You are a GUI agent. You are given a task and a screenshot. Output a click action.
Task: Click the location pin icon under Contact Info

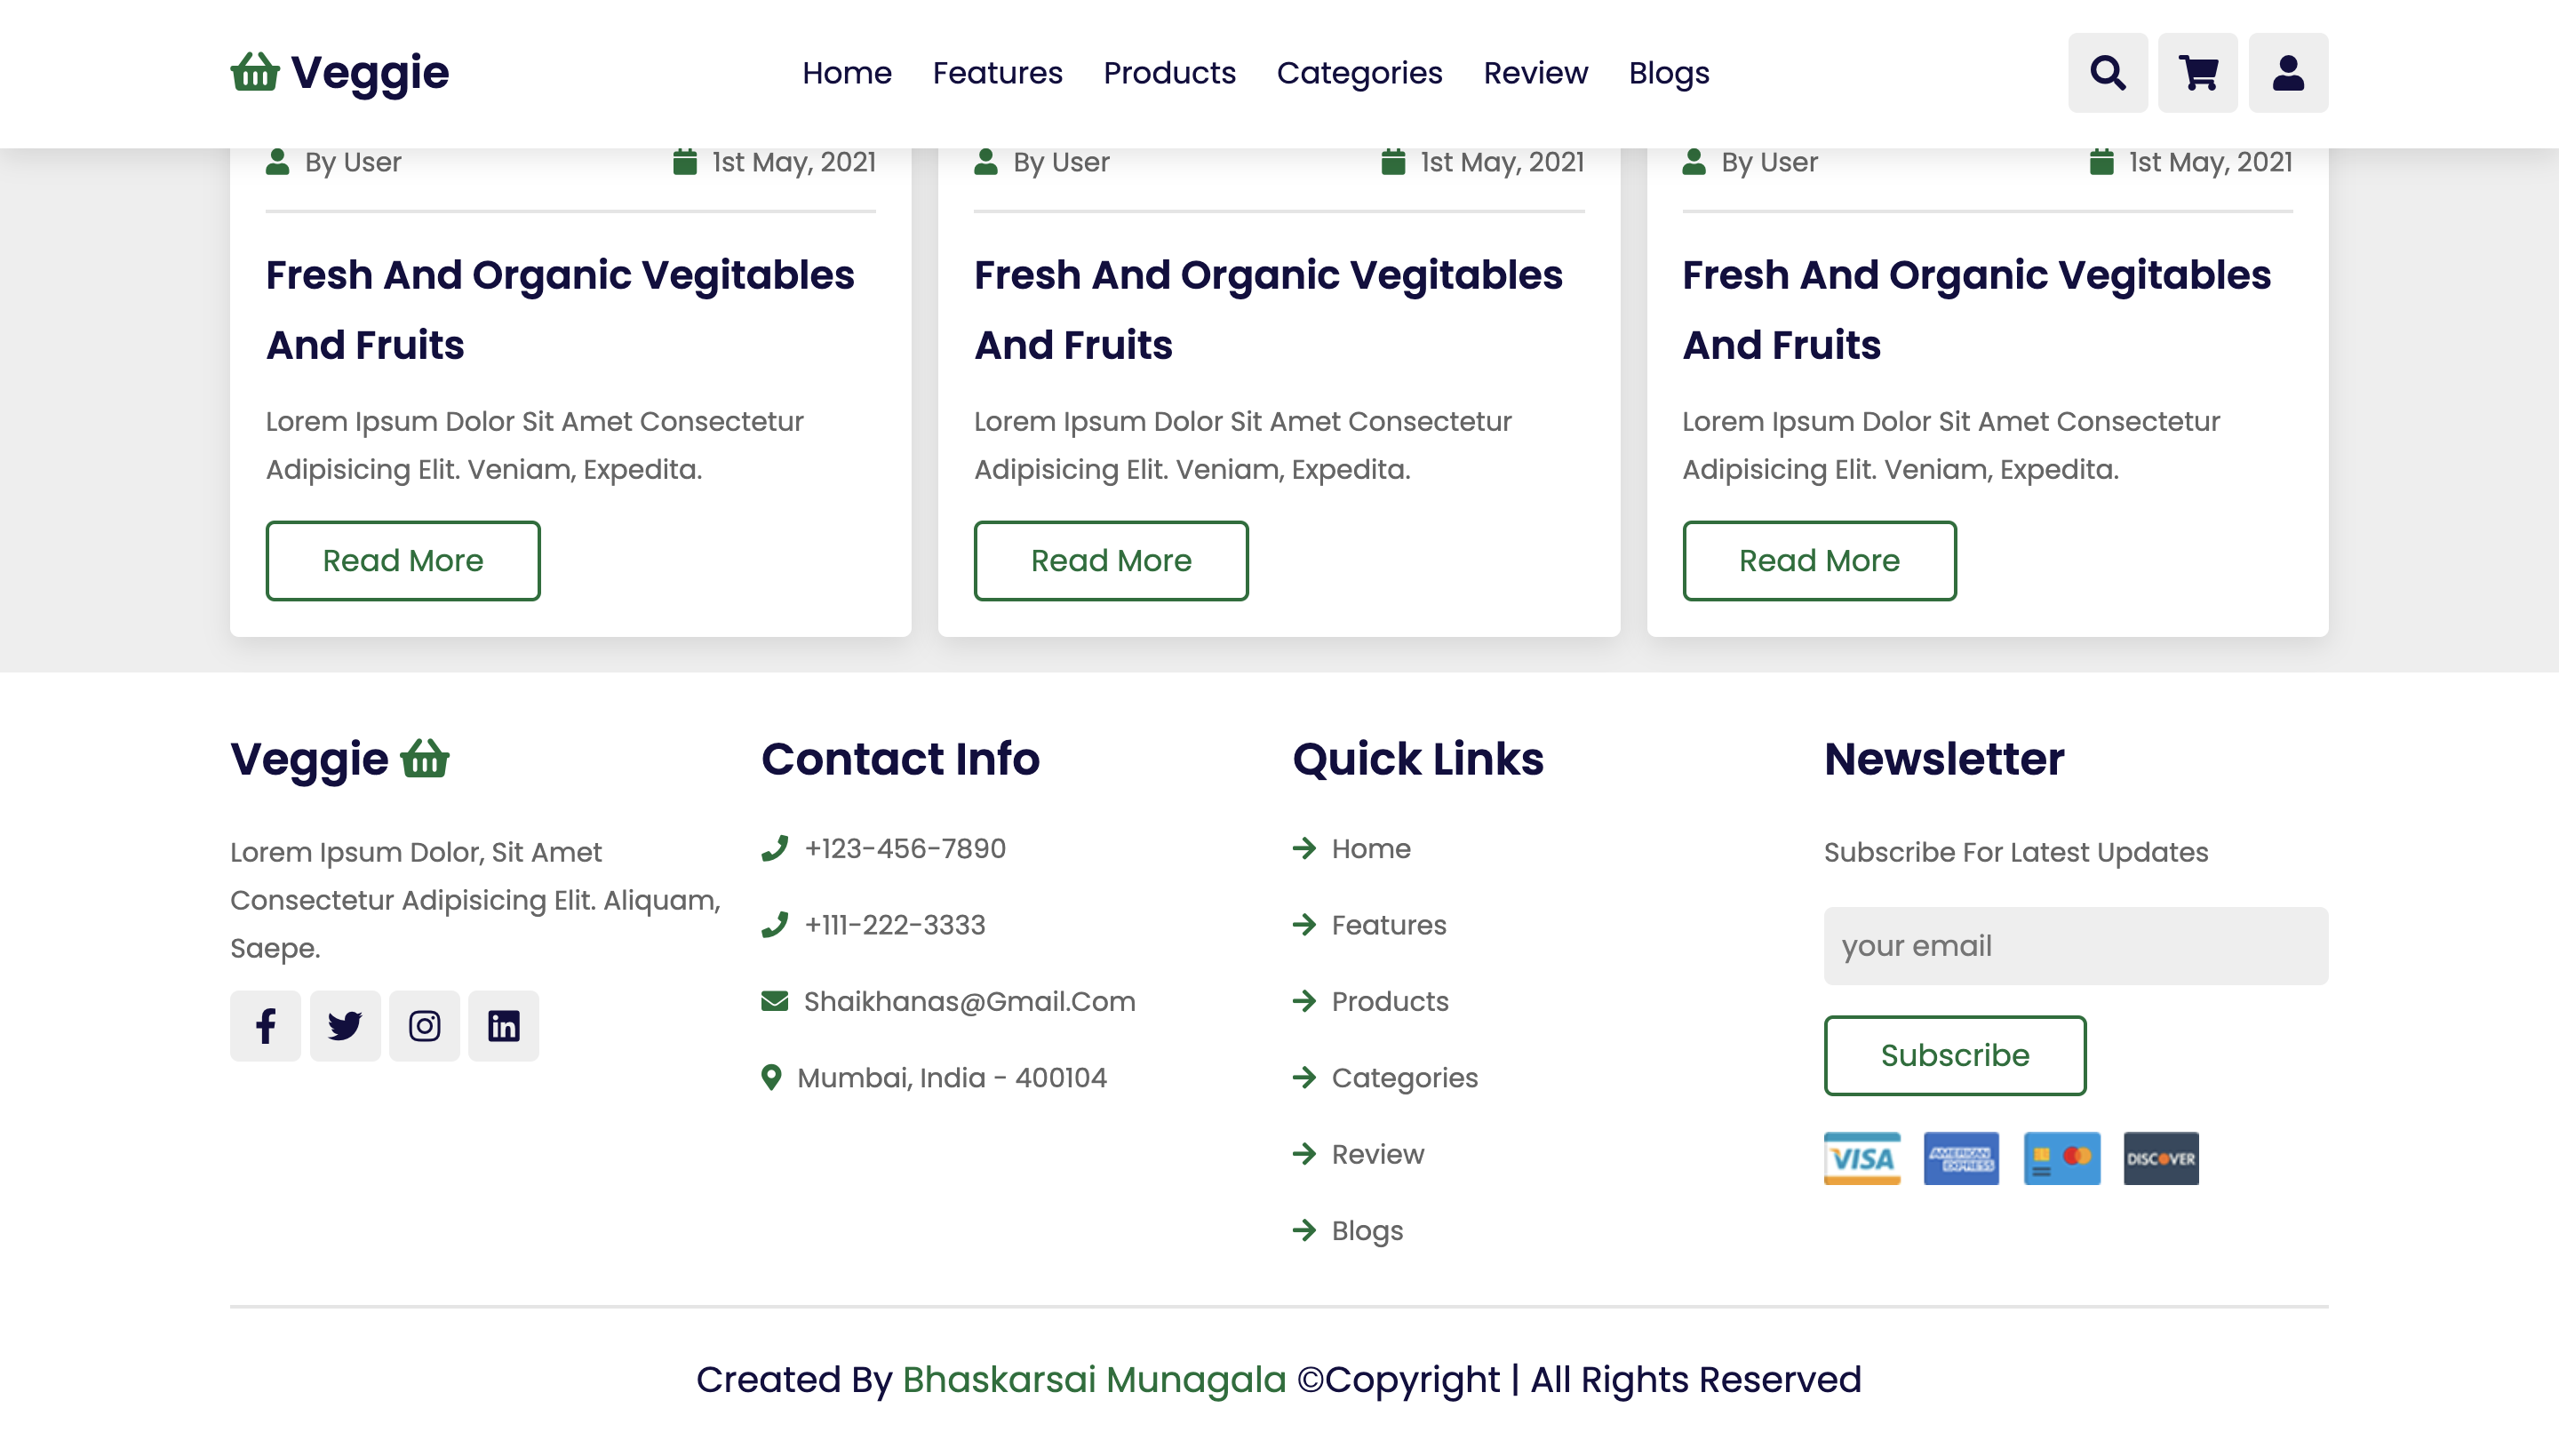[x=771, y=1076]
